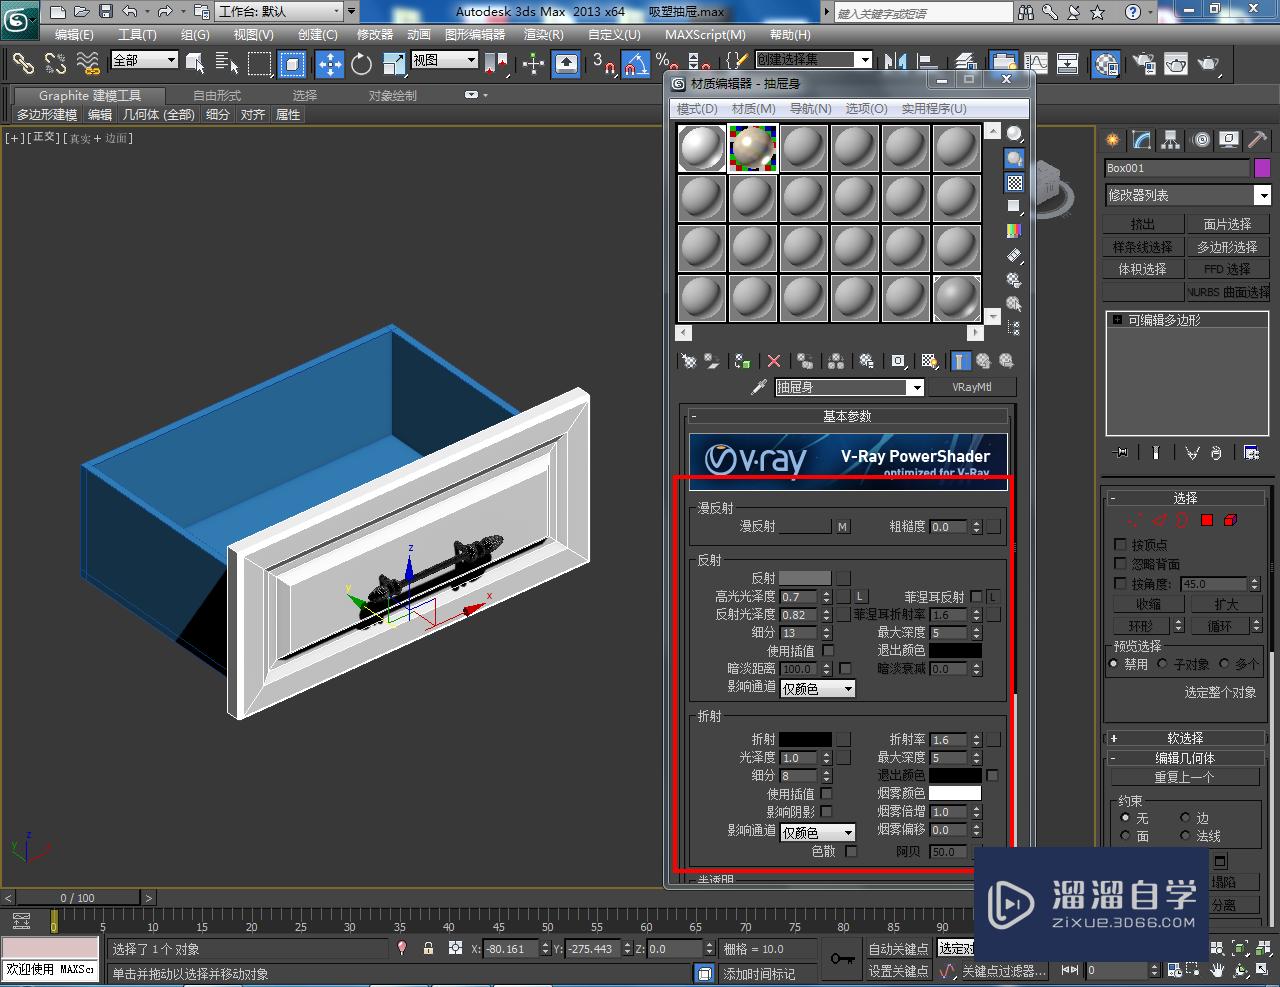Expand Editable Poly modifier stack item
This screenshot has width=1280, height=987.
pyautogui.click(x=1117, y=320)
